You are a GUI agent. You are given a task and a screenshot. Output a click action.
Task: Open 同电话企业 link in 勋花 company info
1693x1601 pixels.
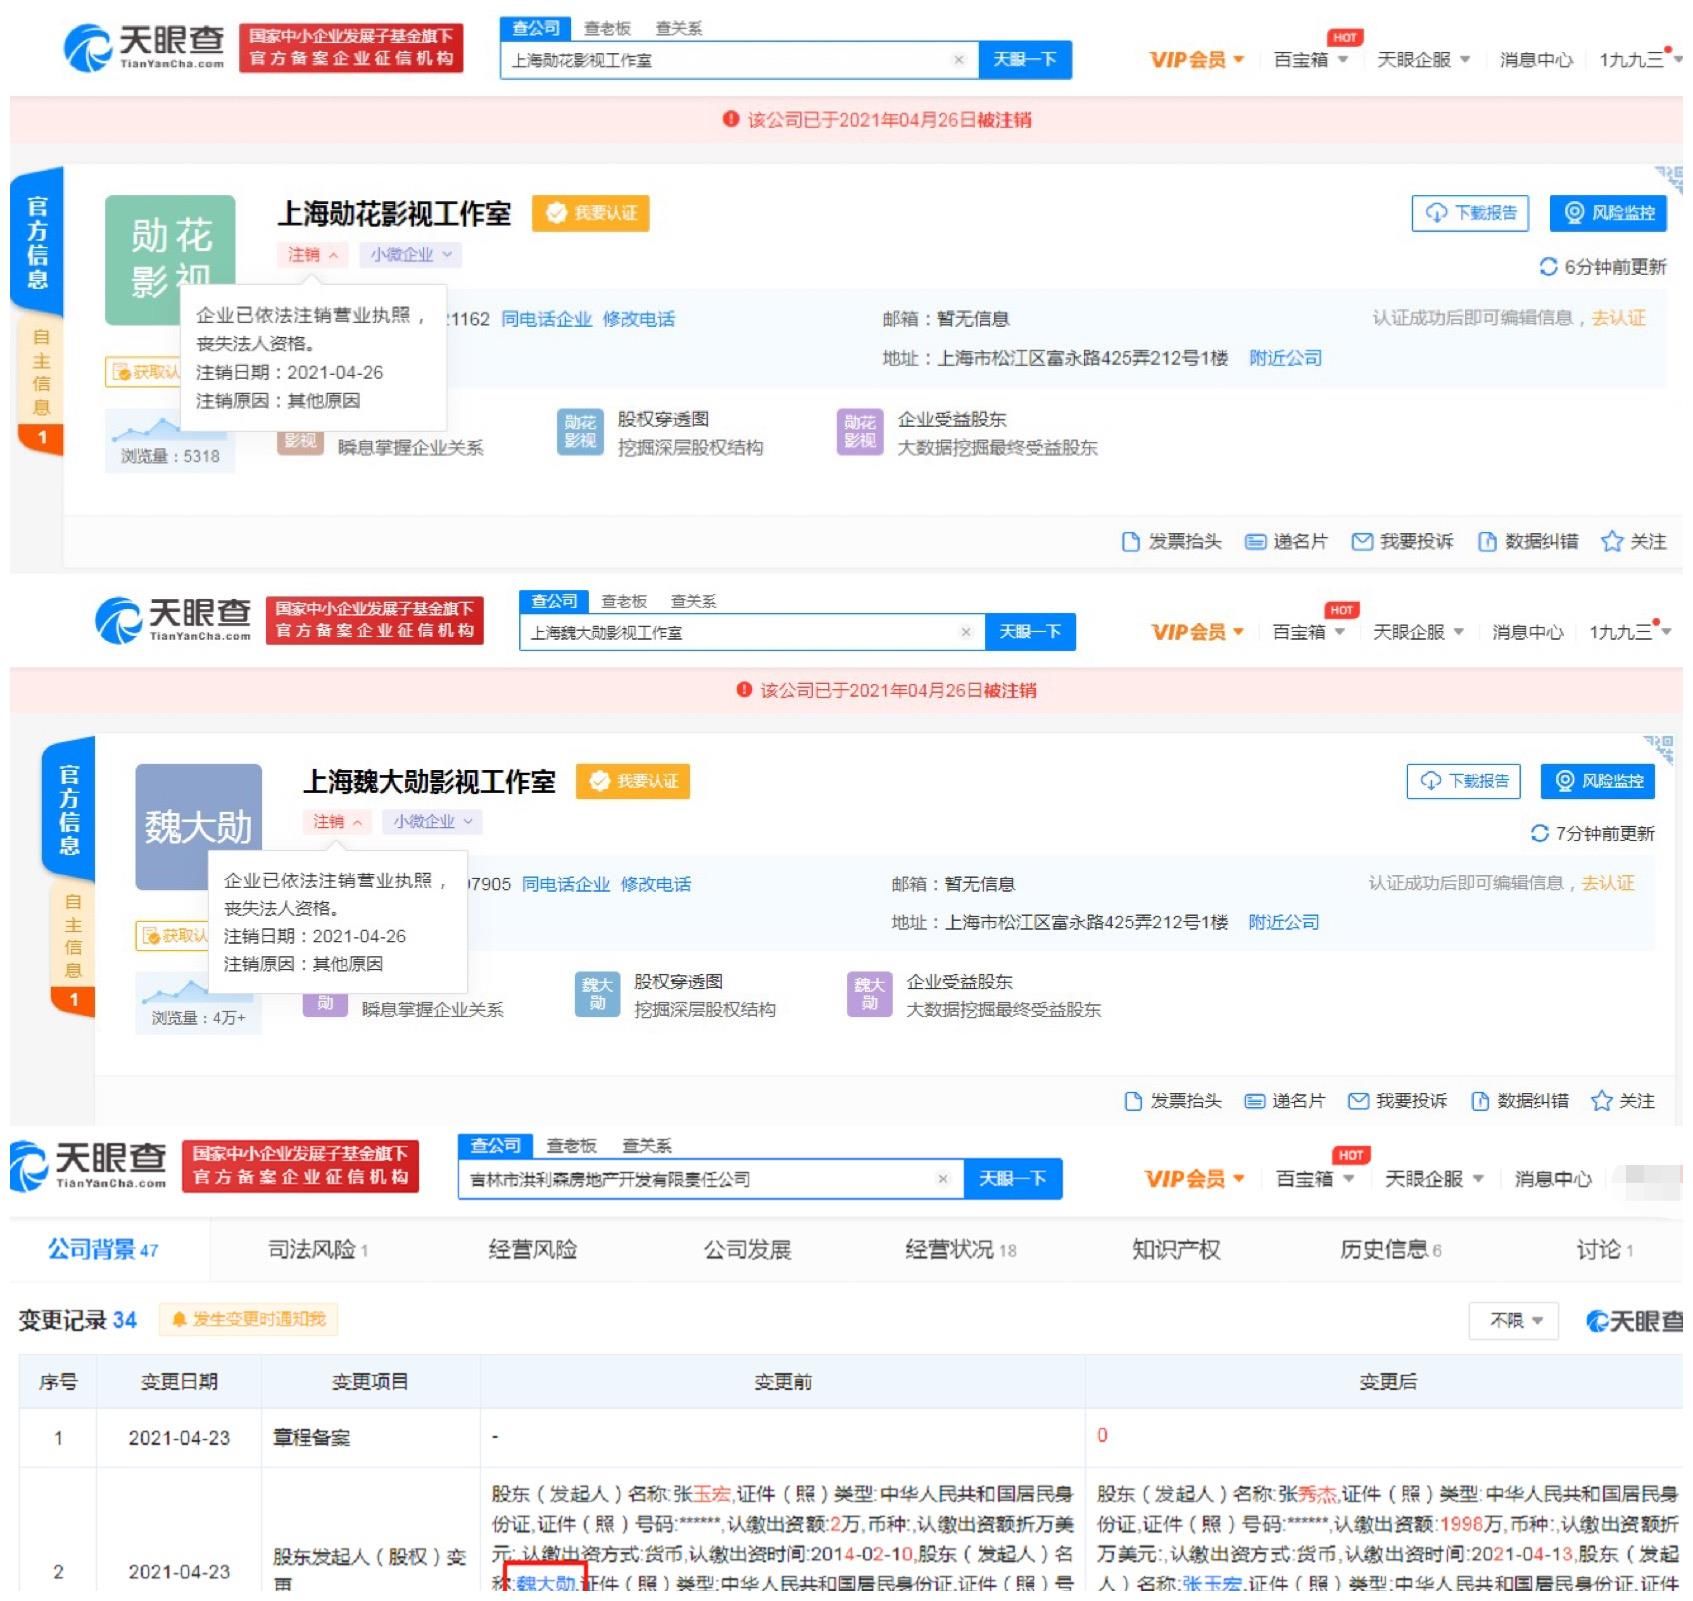[546, 319]
